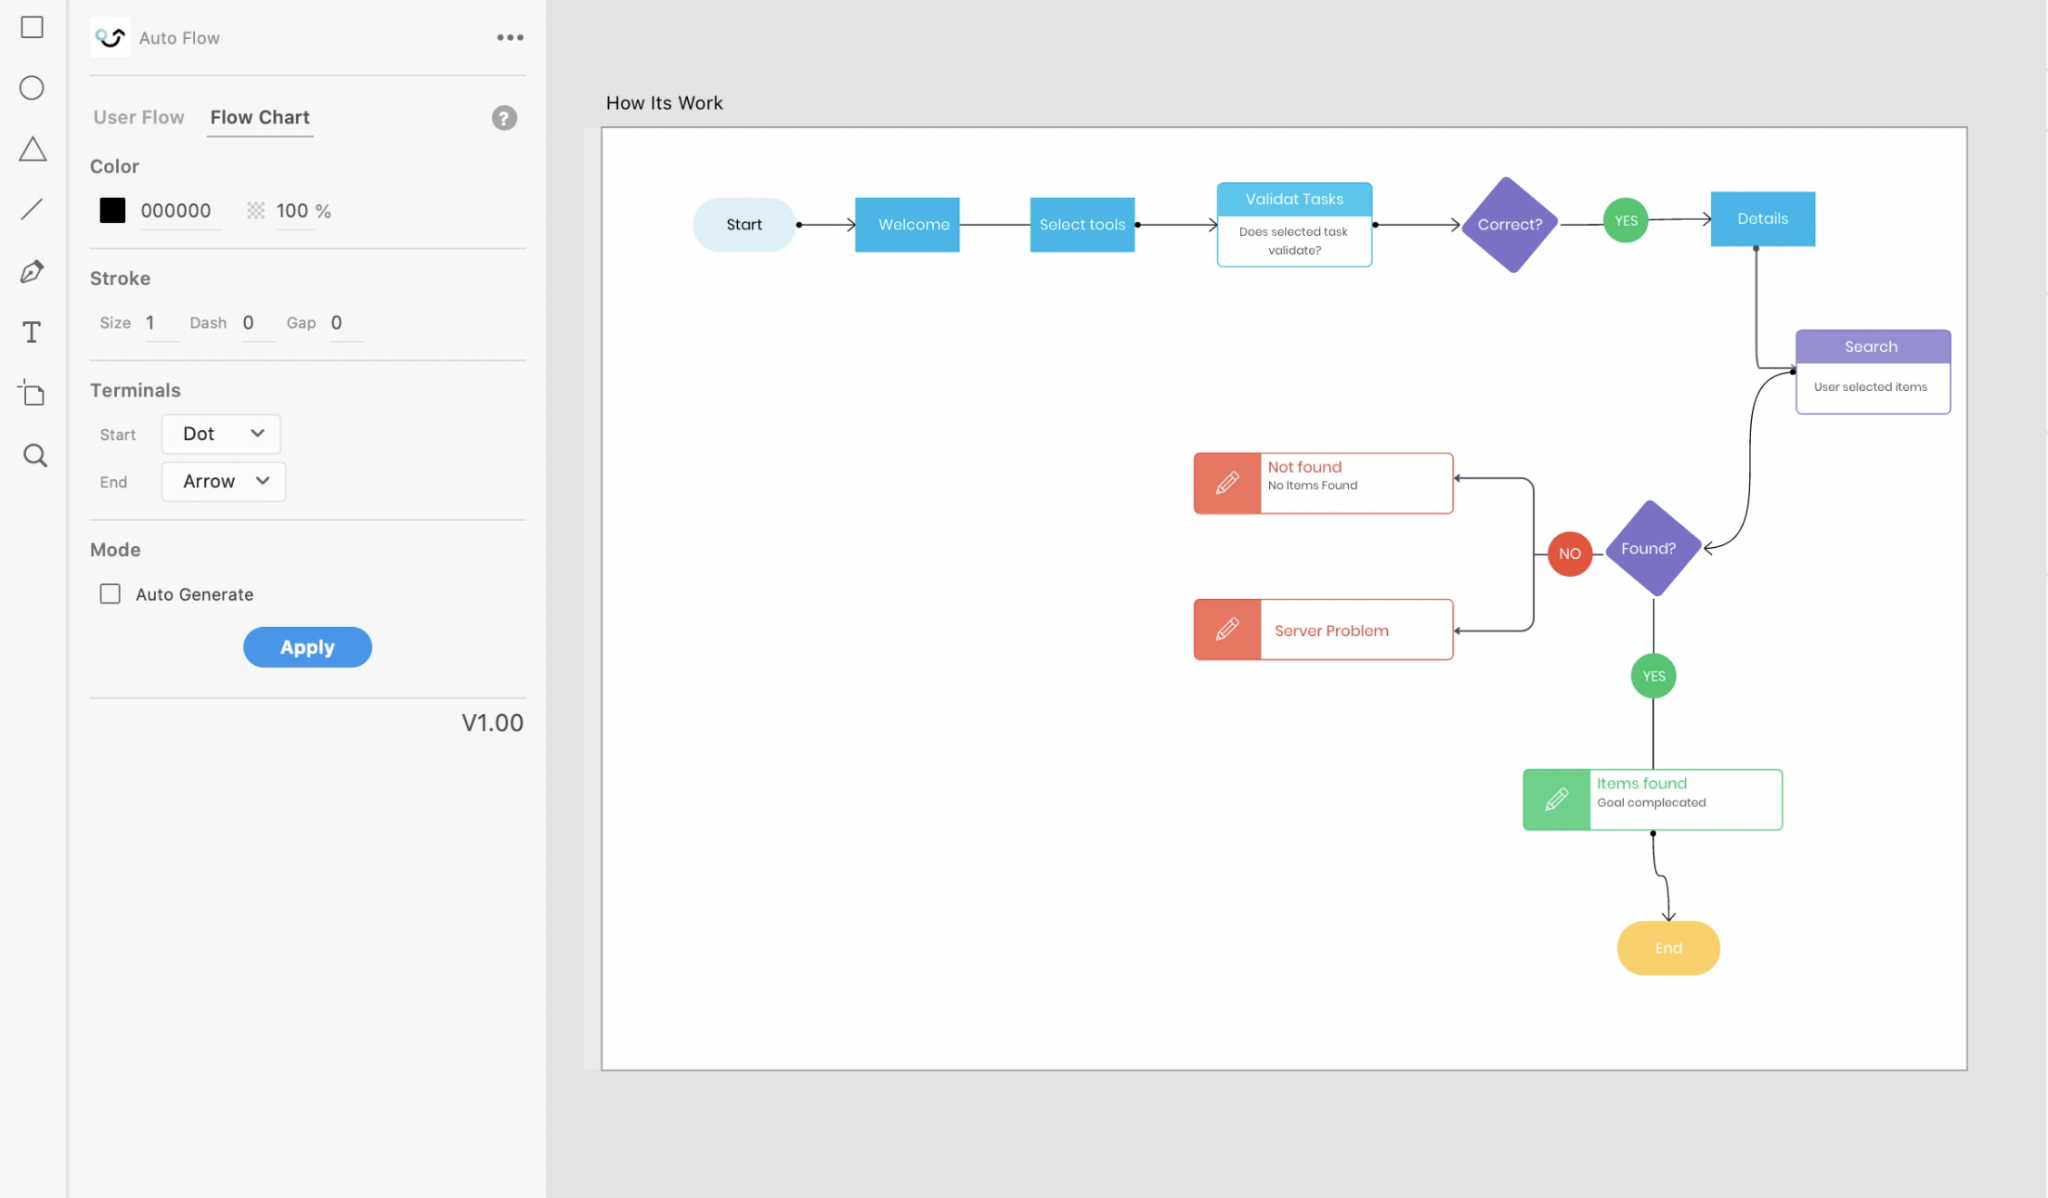
Task: Select the Pen tool
Action: click(32, 271)
